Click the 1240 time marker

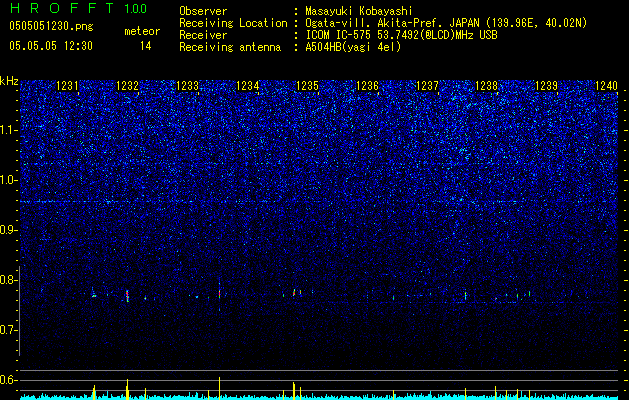pyautogui.click(x=606, y=86)
